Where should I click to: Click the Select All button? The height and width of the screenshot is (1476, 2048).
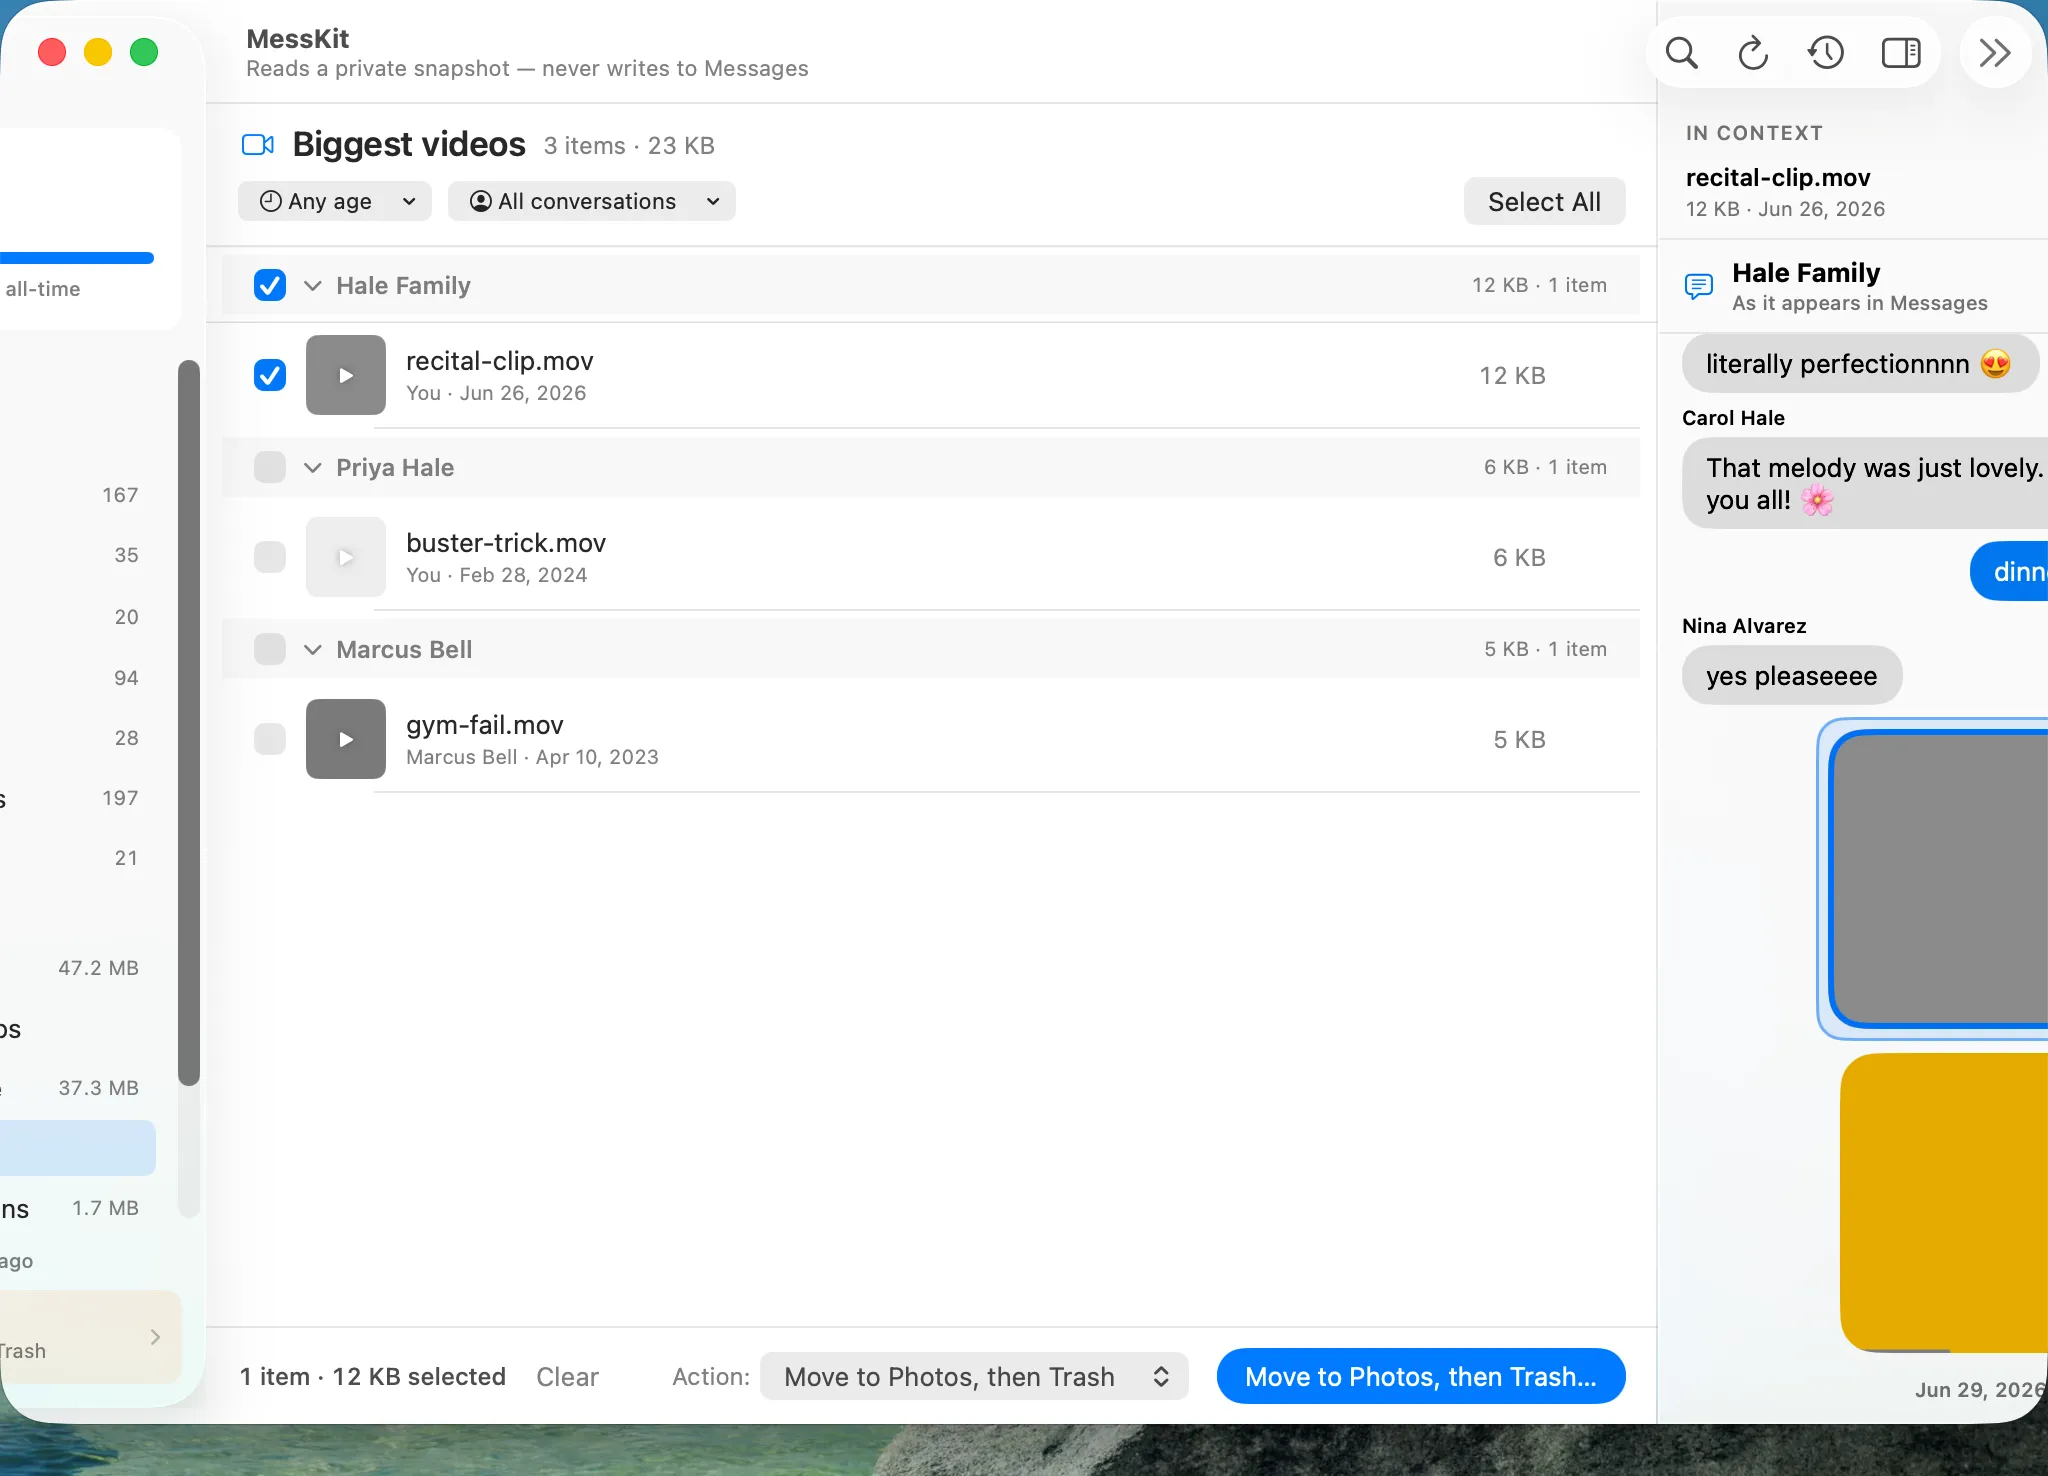(x=1544, y=201)
